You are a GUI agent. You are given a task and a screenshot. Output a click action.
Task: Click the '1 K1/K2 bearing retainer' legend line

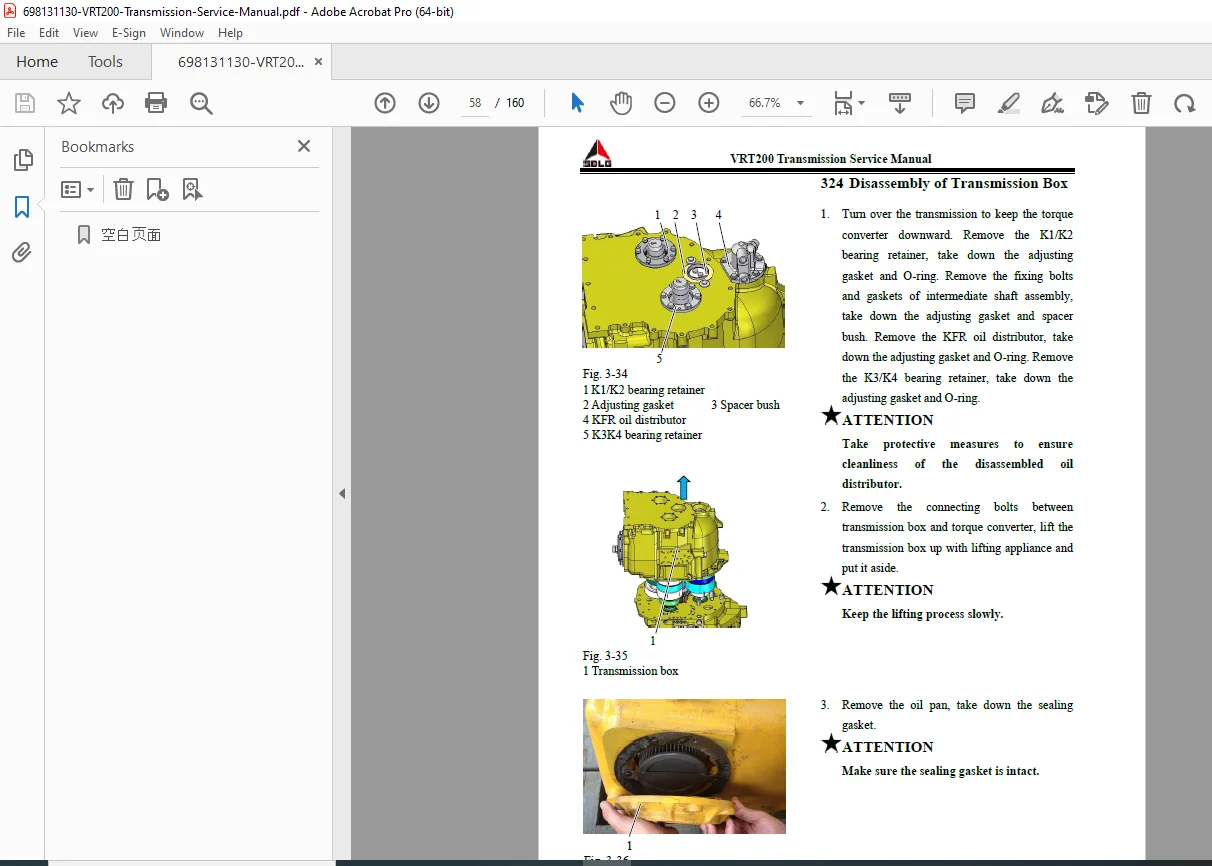[x=644, y=390]
